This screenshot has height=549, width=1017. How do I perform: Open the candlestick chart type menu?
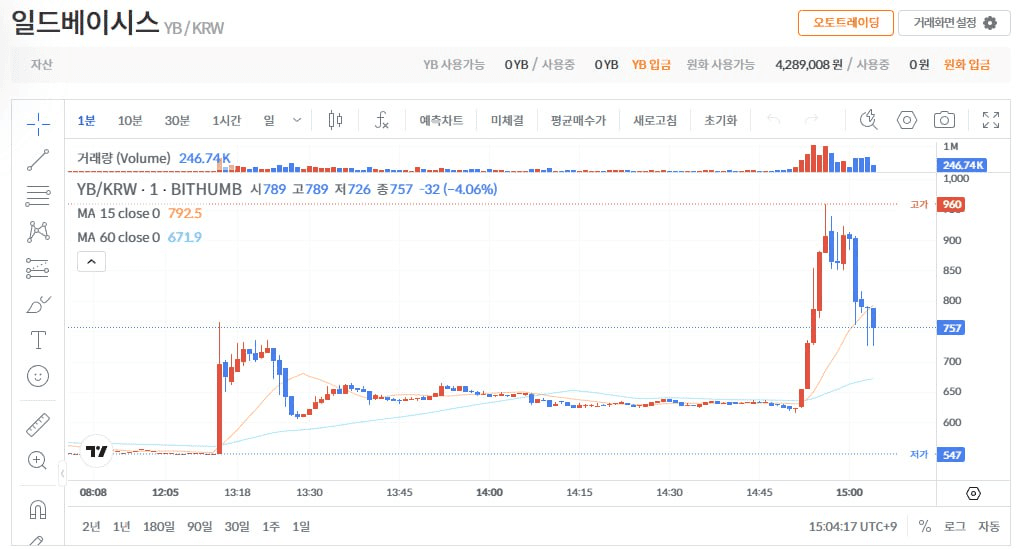[335, 120]
